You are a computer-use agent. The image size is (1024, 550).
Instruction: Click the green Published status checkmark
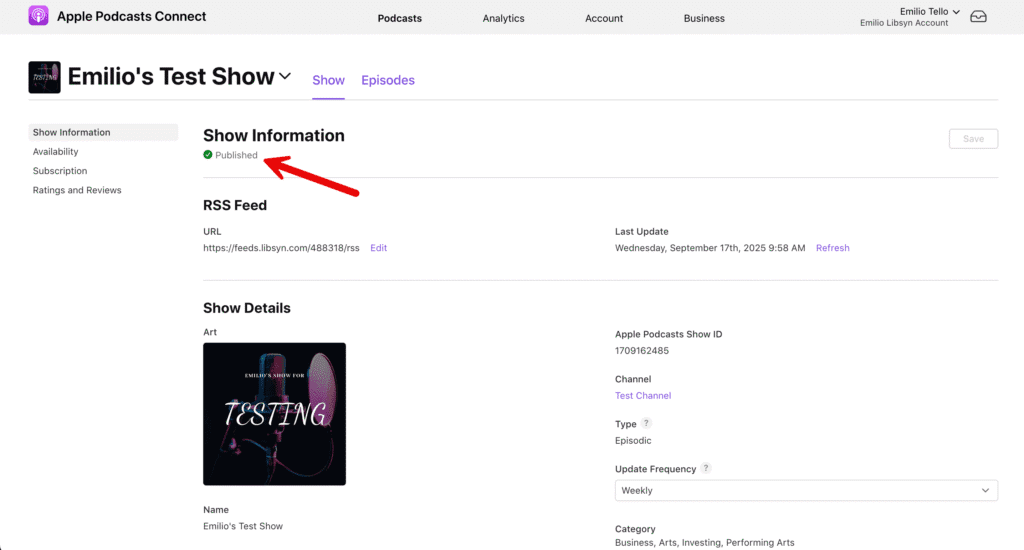pyautogui.click(x=208, y=155)
